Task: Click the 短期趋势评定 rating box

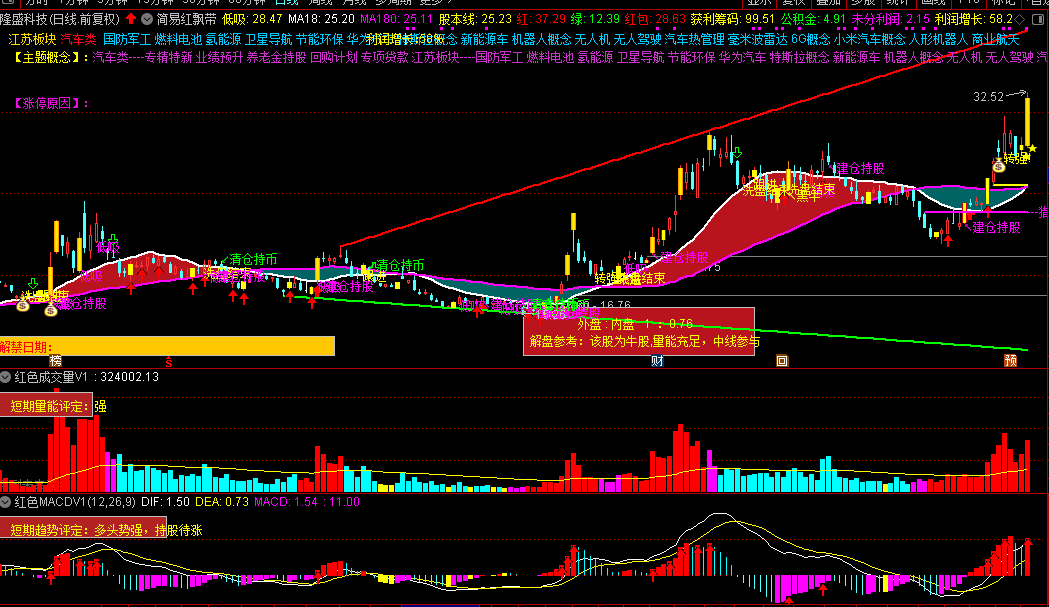Action: click(83, 529)
